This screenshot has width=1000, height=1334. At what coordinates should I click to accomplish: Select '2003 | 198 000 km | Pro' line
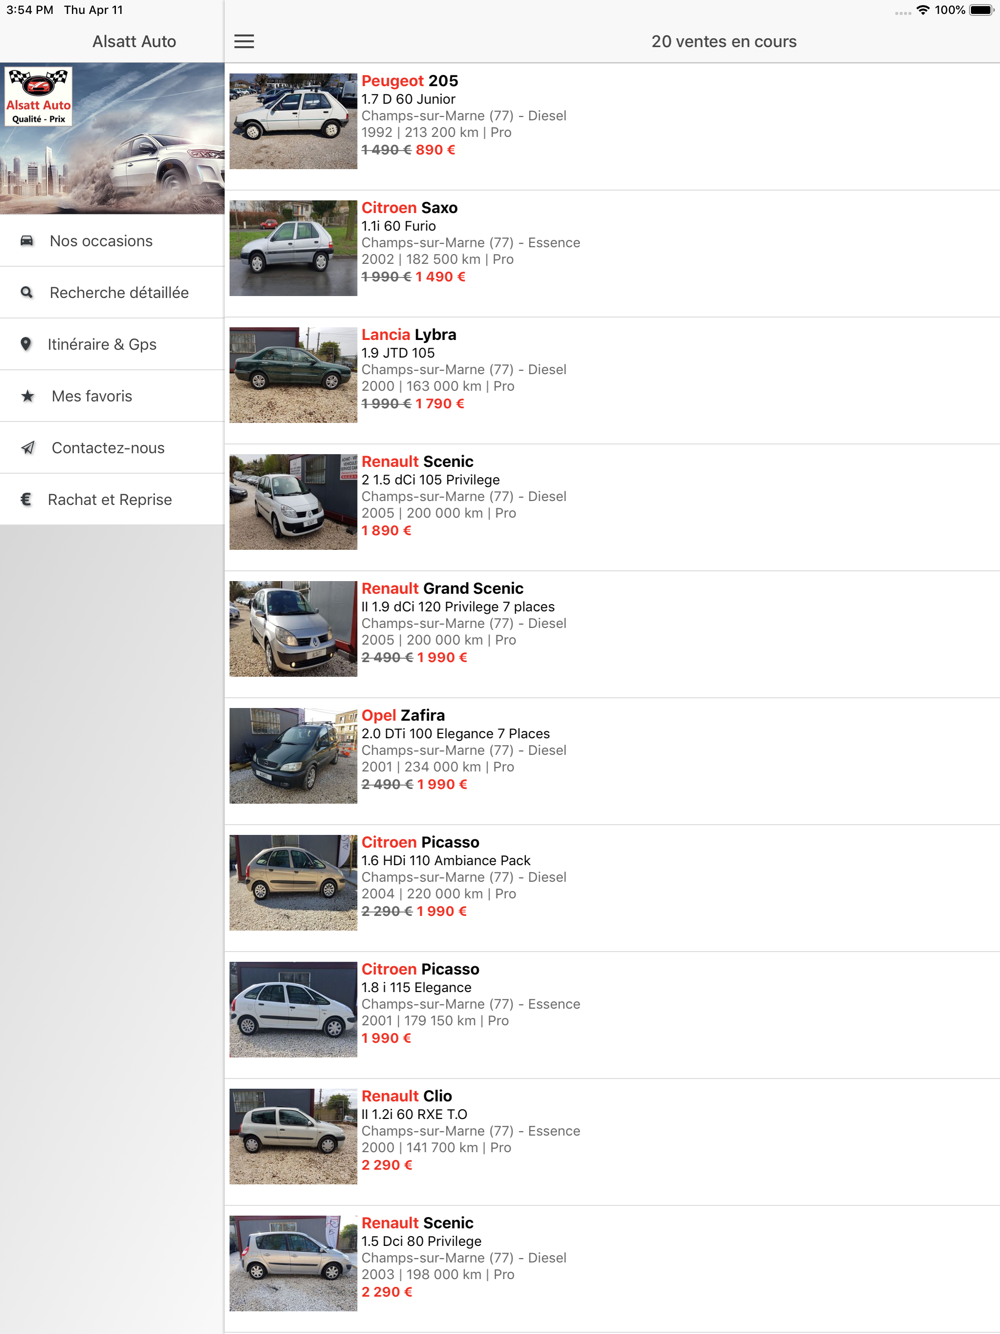(x=437, y=1275)
